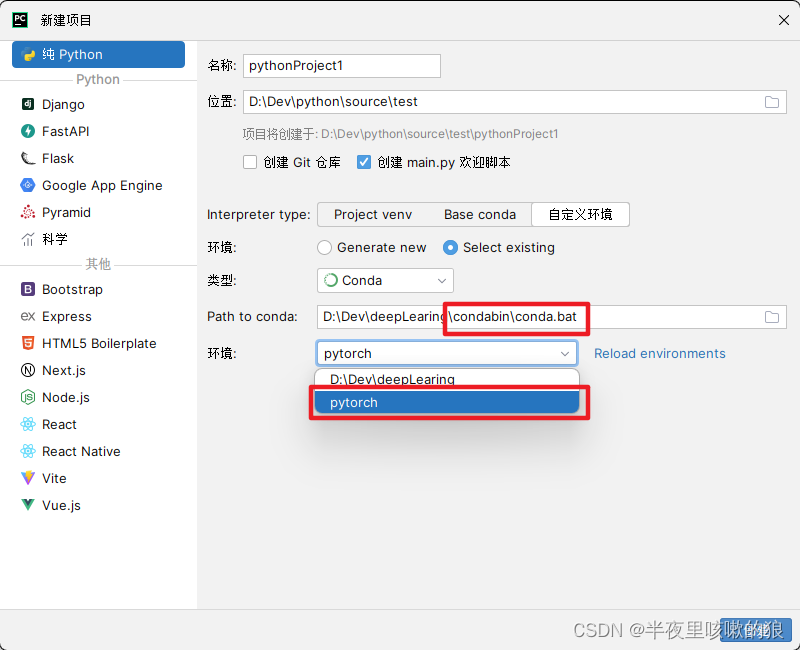Click the location field D:\Dev\python\source\test

coord(514,102)
